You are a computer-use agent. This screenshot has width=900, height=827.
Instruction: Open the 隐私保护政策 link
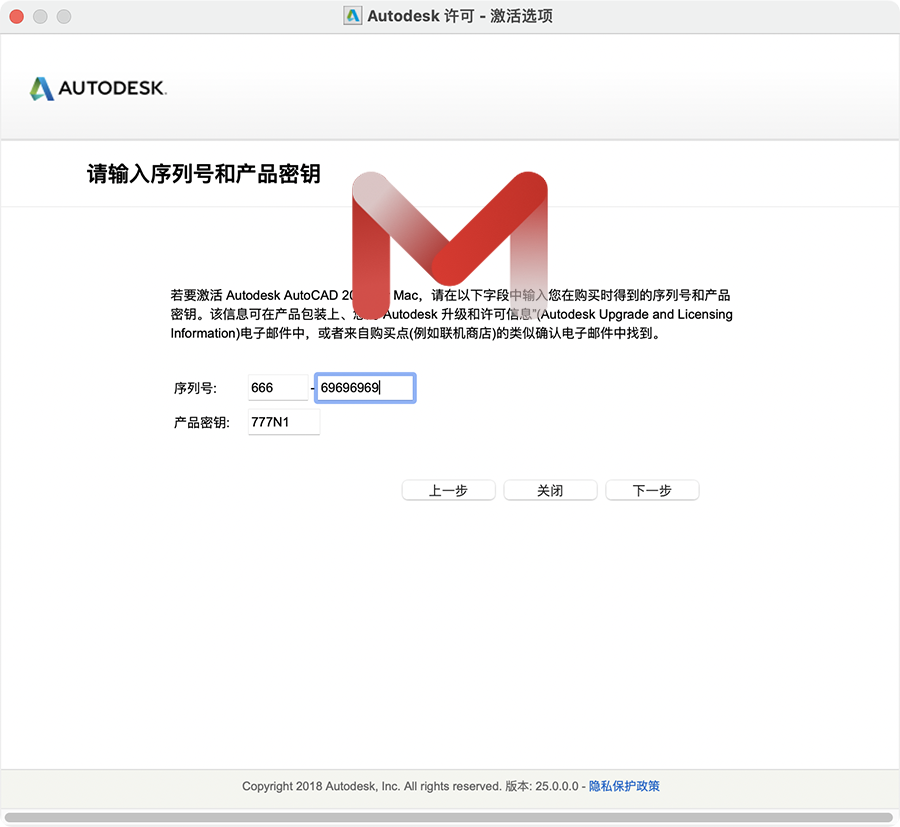(x=624, y=786)
